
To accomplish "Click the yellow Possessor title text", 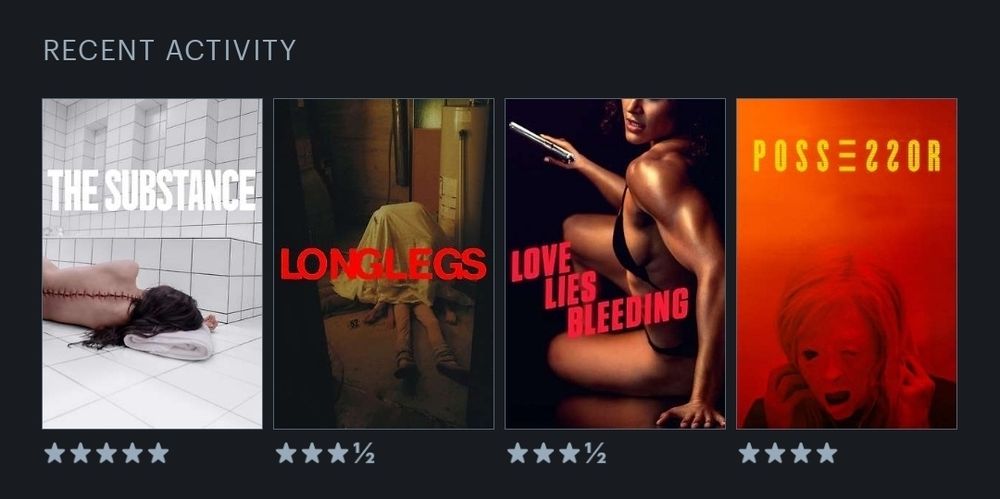I will coord(847,156).
